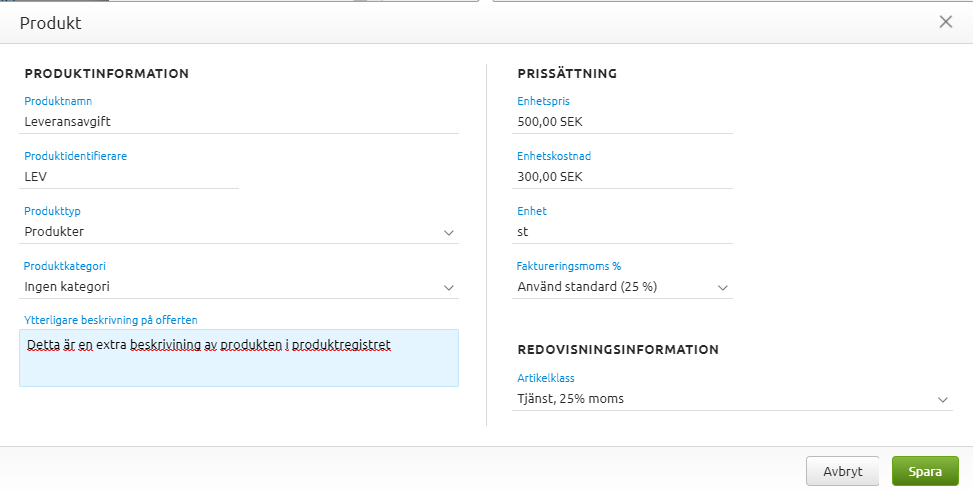This screenshot has width=973, height=493.
Task: Focus the Enhet field containing st
Action: coord(624,231)
